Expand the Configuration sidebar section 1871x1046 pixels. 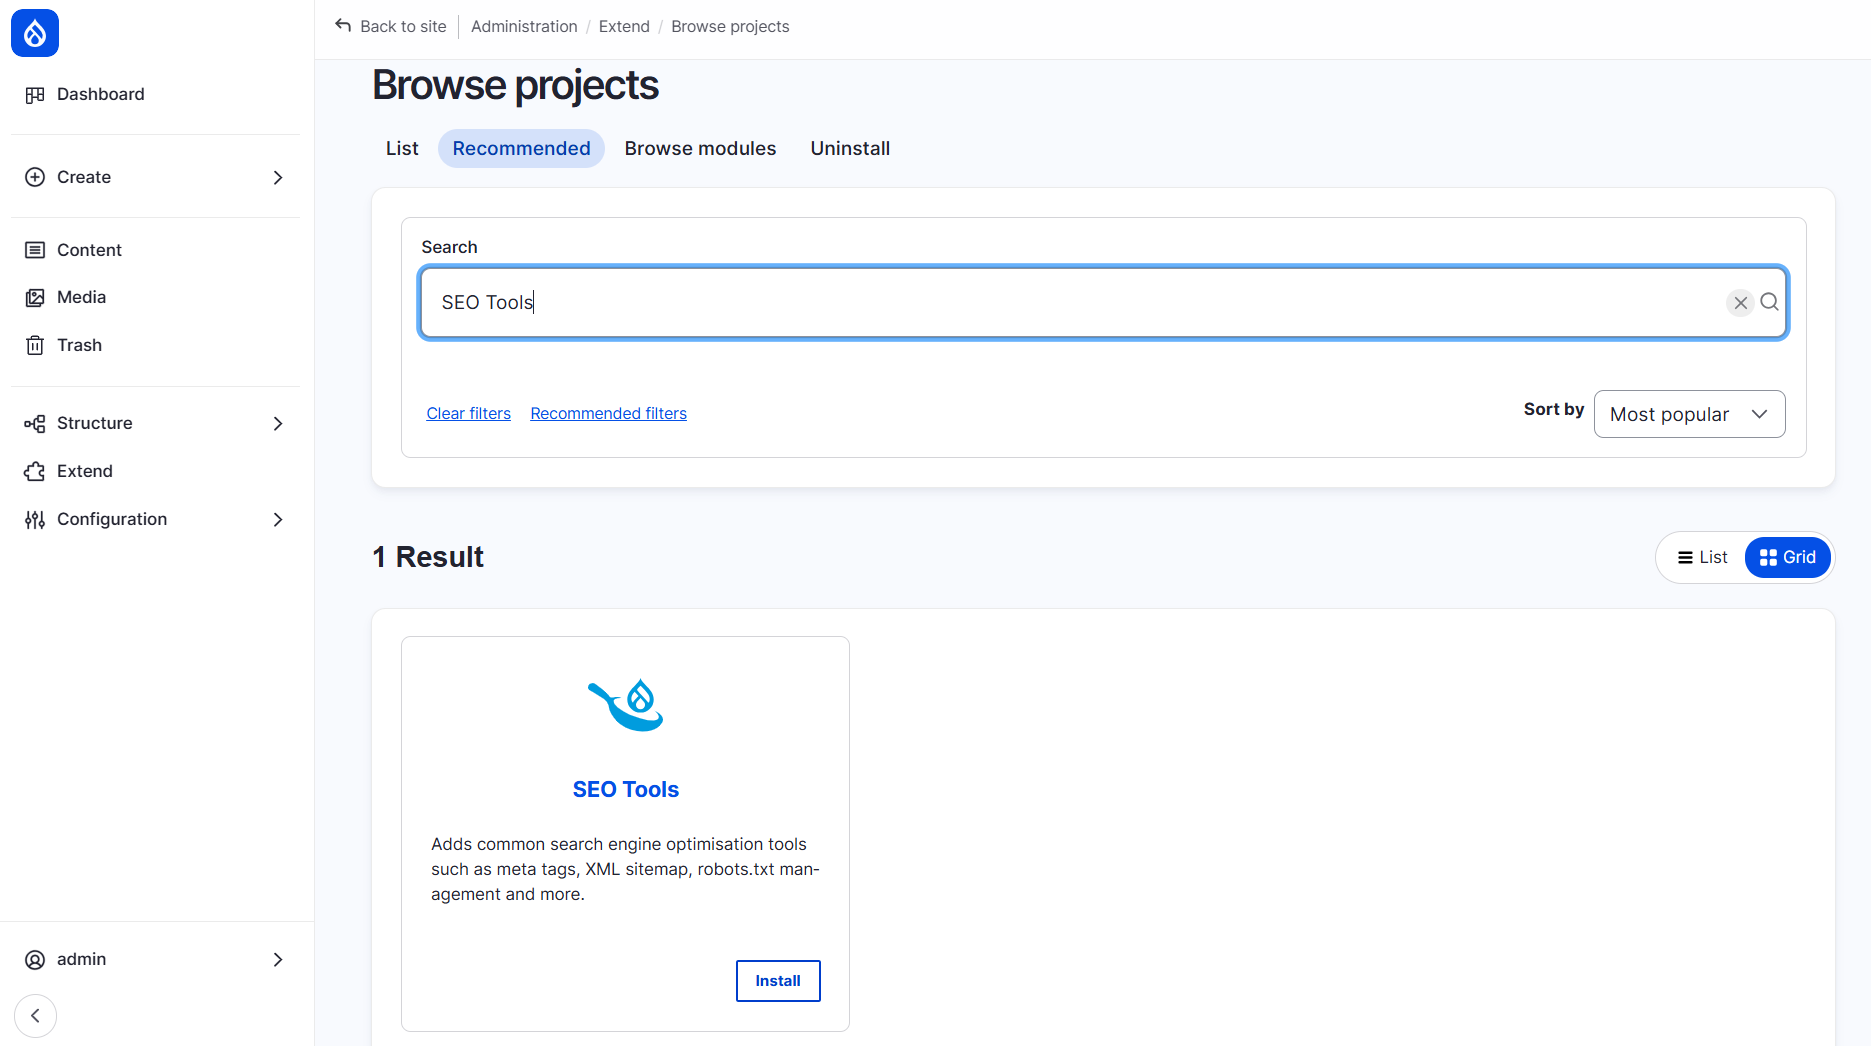(x=278, y=519)
